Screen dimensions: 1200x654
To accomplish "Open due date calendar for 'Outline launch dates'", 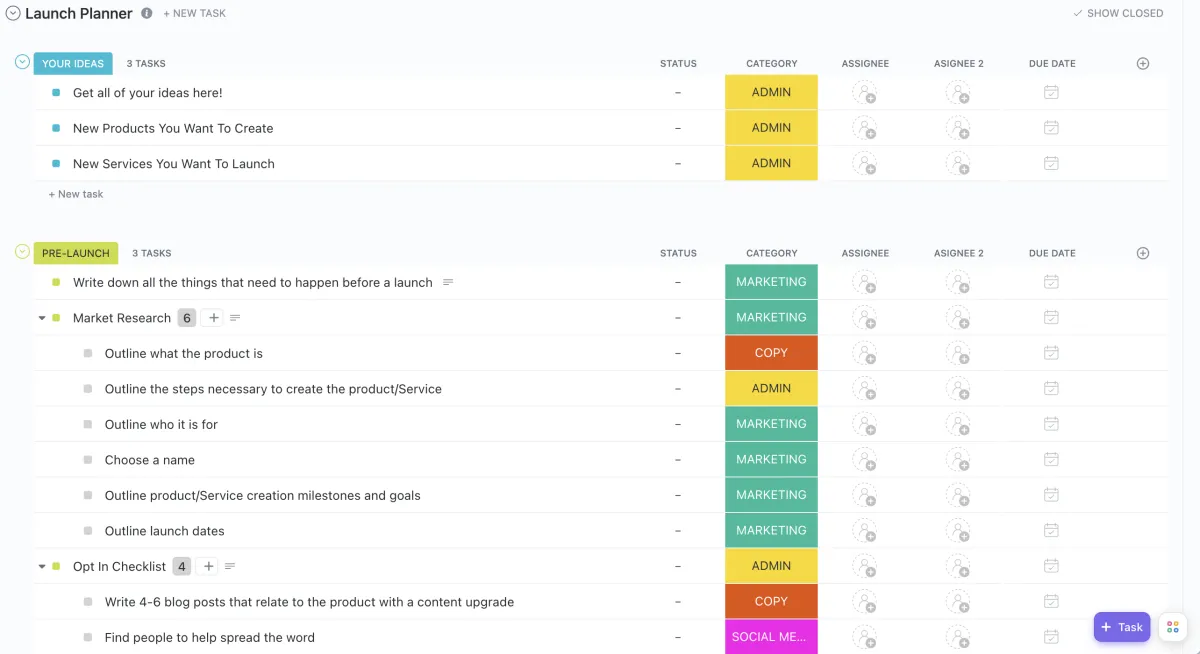I will click(x=1051, y=531).
